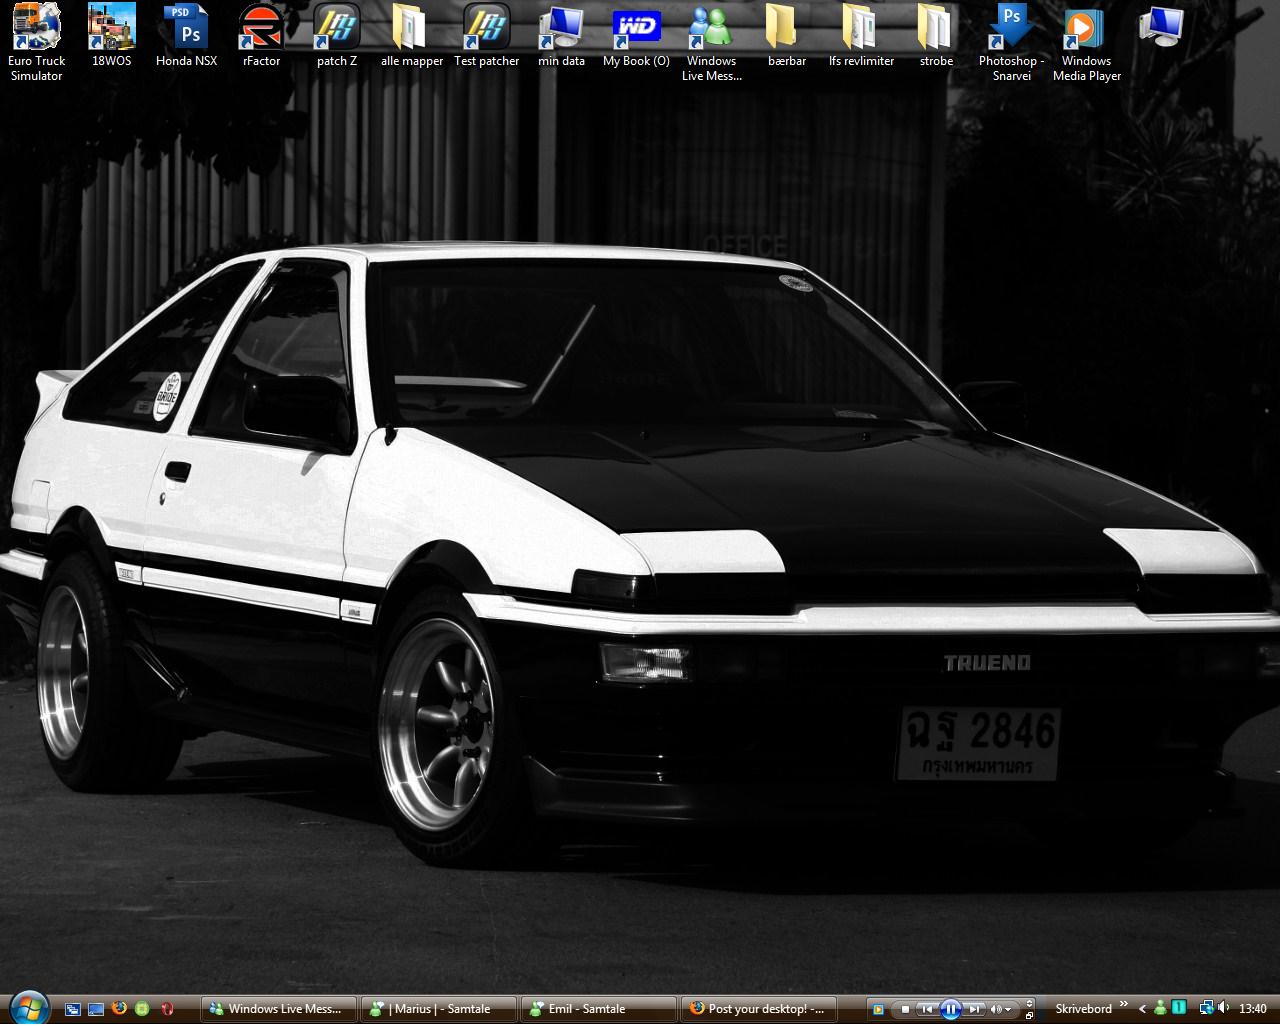Viewport: 1280px width, 1026px height.
Task: Open the Honda NSX Photoshop file
Action: pyautogui.click(x=186, y=28)
